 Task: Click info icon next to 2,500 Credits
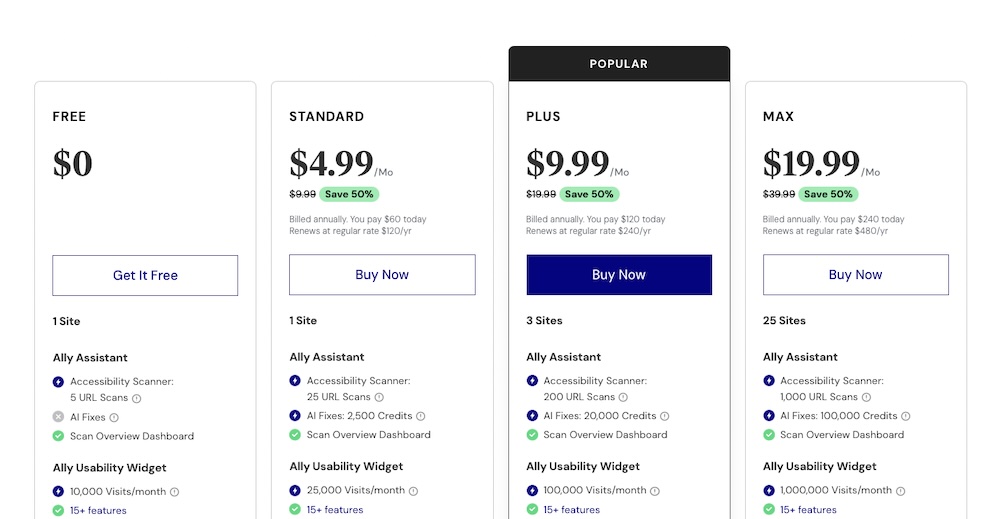click(421, 416)
